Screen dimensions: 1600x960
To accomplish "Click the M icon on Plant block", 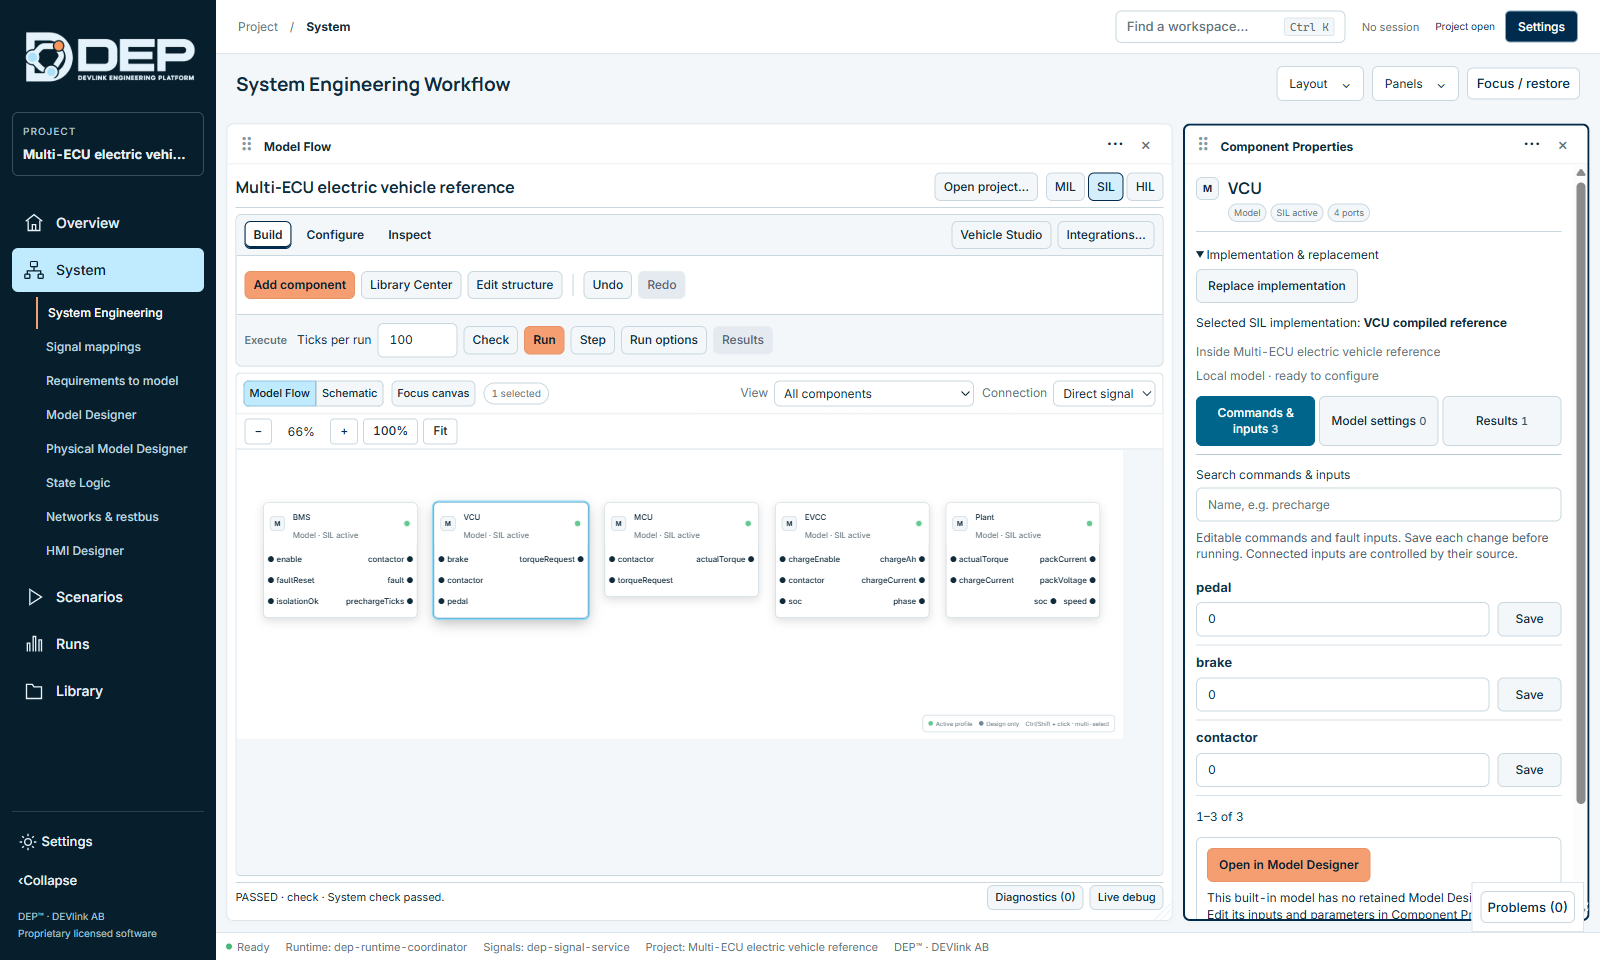I will pos(960,523).
